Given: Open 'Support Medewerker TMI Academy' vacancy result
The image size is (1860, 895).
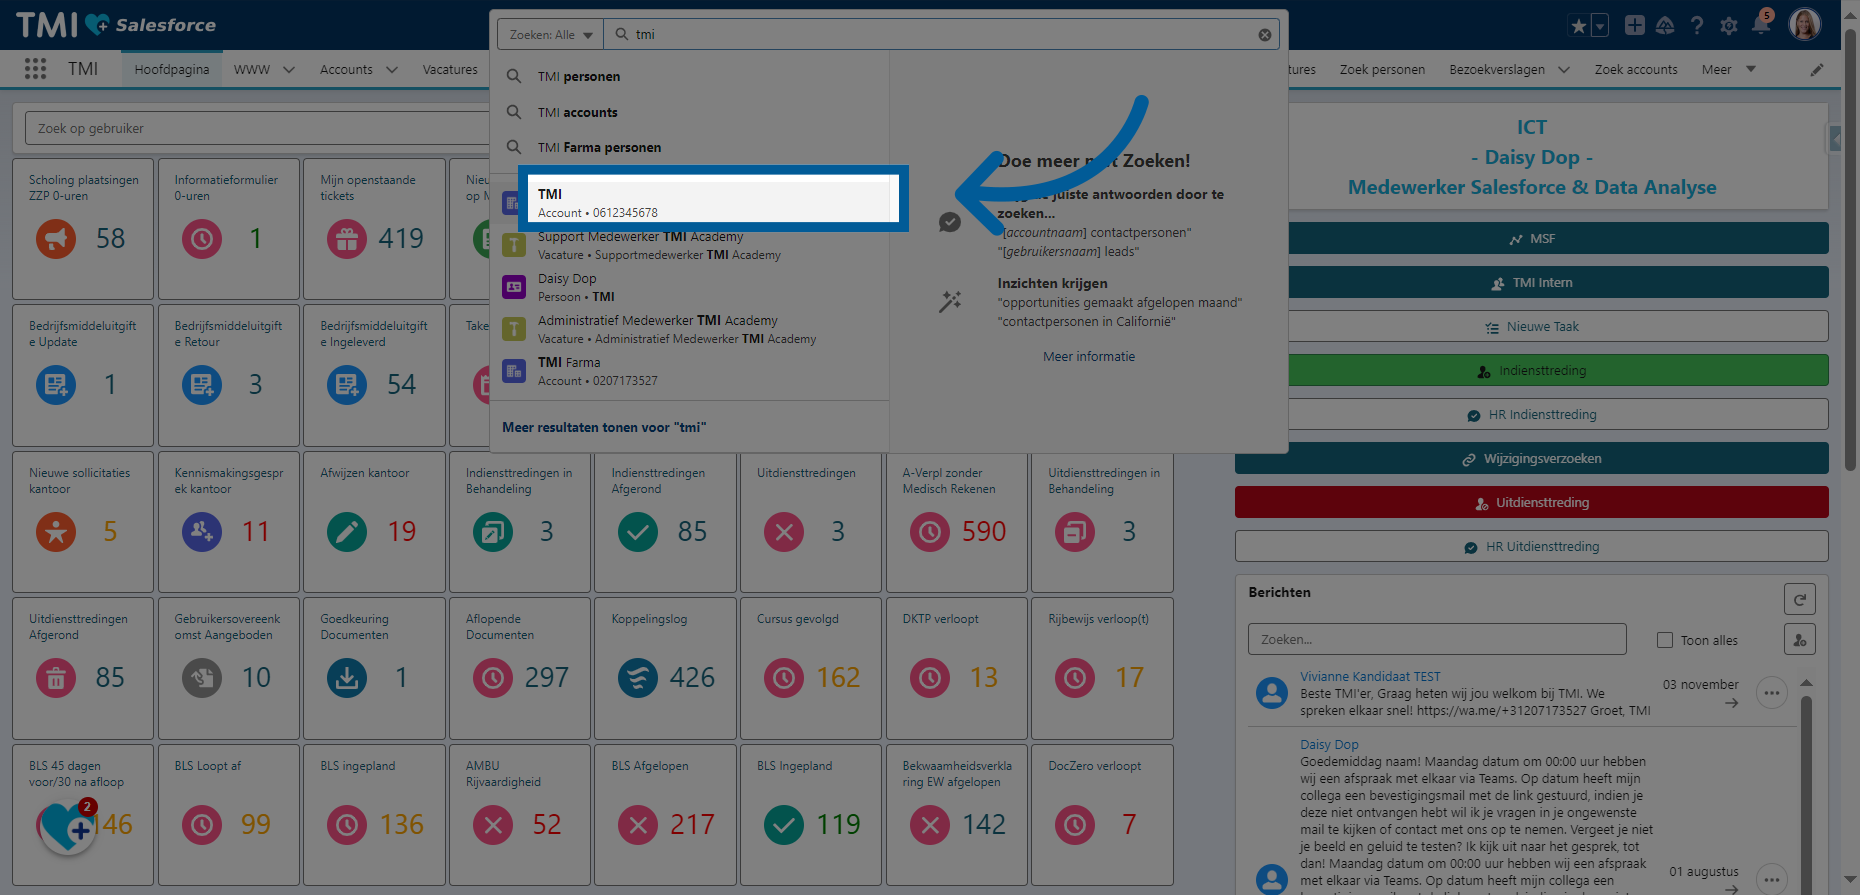Looking at the screenshot, I should pos(689,245).
